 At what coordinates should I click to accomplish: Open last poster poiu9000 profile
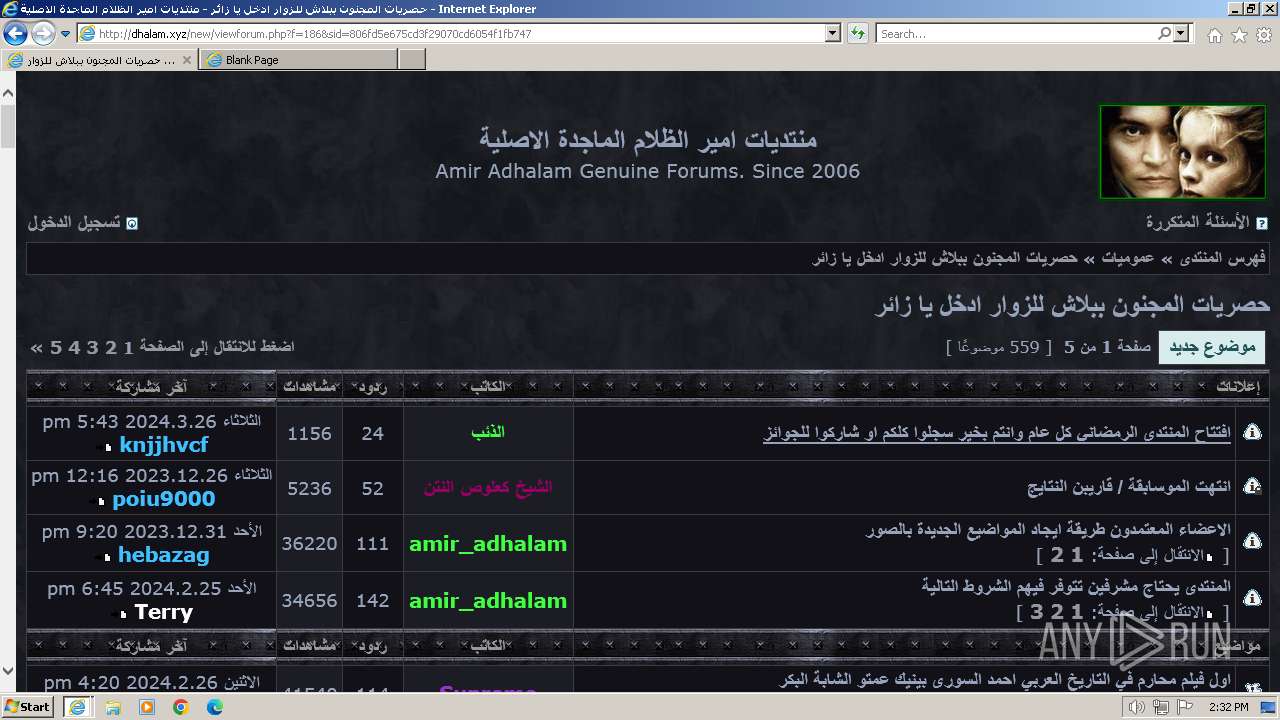164,499
